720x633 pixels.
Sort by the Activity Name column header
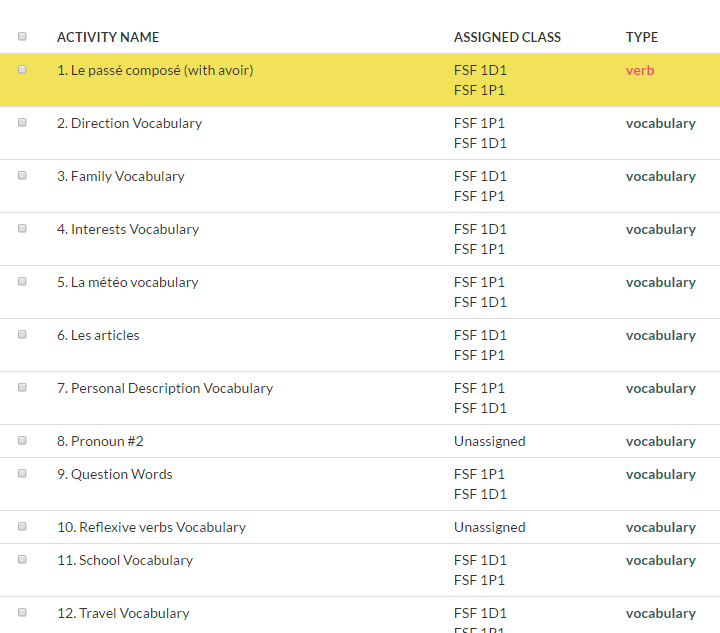tap(108, 37)
